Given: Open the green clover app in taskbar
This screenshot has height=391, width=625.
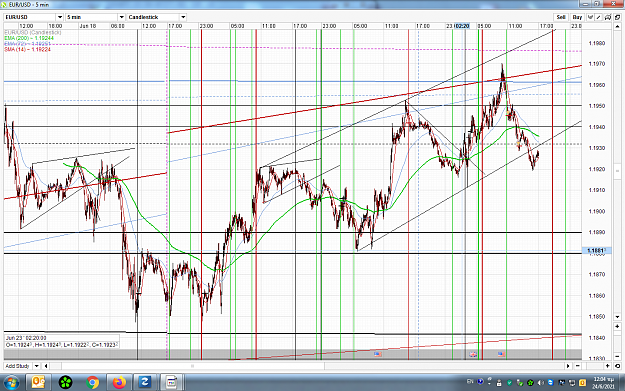Looking at the screenshot, I should click(65, 383).
